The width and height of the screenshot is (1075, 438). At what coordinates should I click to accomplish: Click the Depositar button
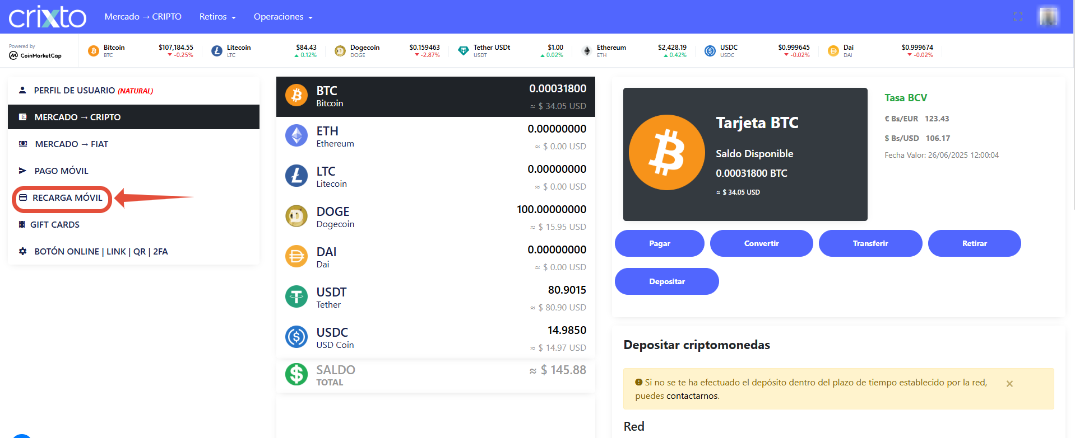point(666,281)
